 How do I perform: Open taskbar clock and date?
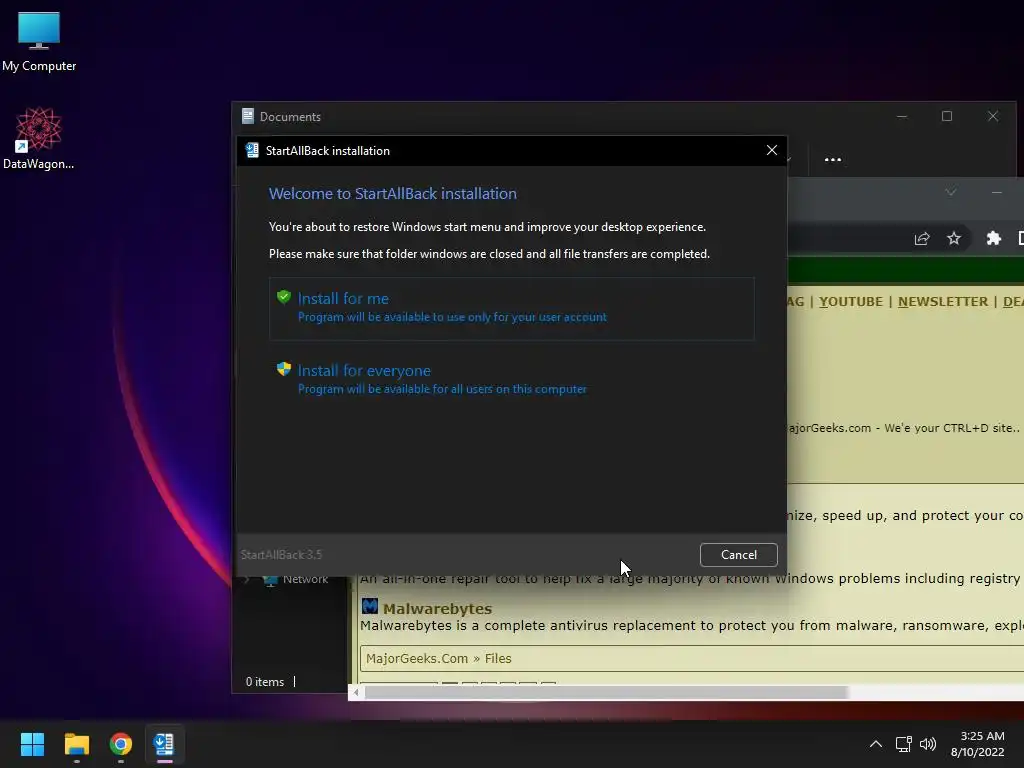click(978, 744)
